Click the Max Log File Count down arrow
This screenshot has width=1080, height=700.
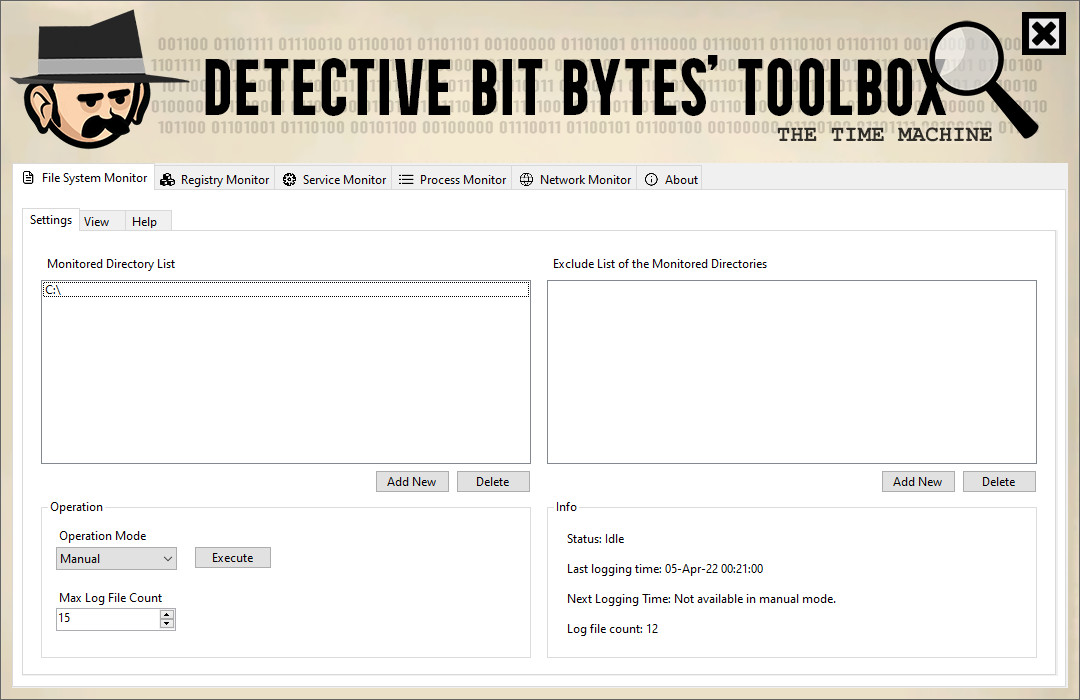[x=167, y=623]
